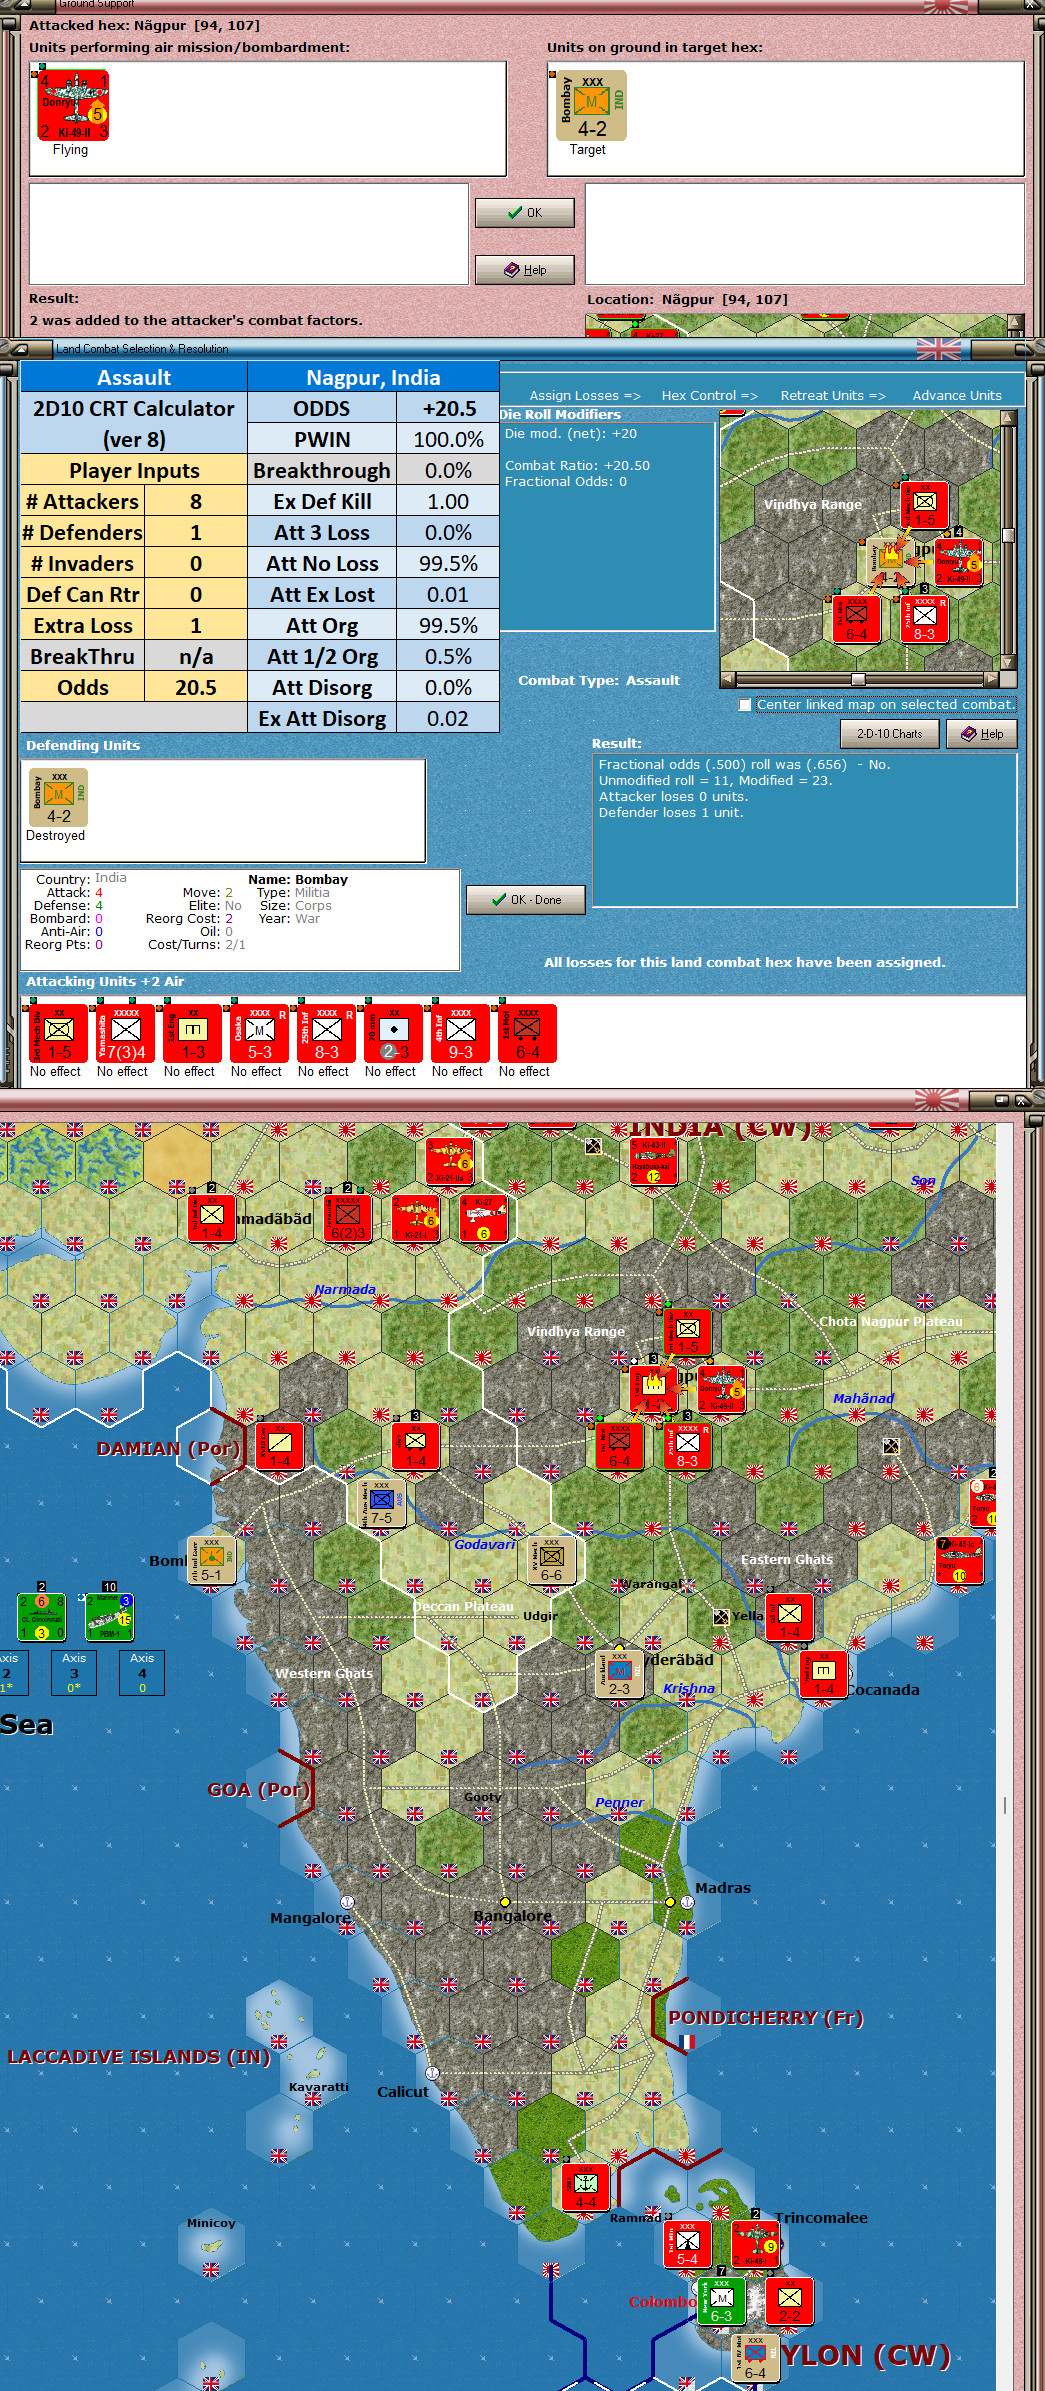Screen dimensions: 1045x2391
Task: Click the ODDS value +20.5
Action: click(x=448, y=408)
